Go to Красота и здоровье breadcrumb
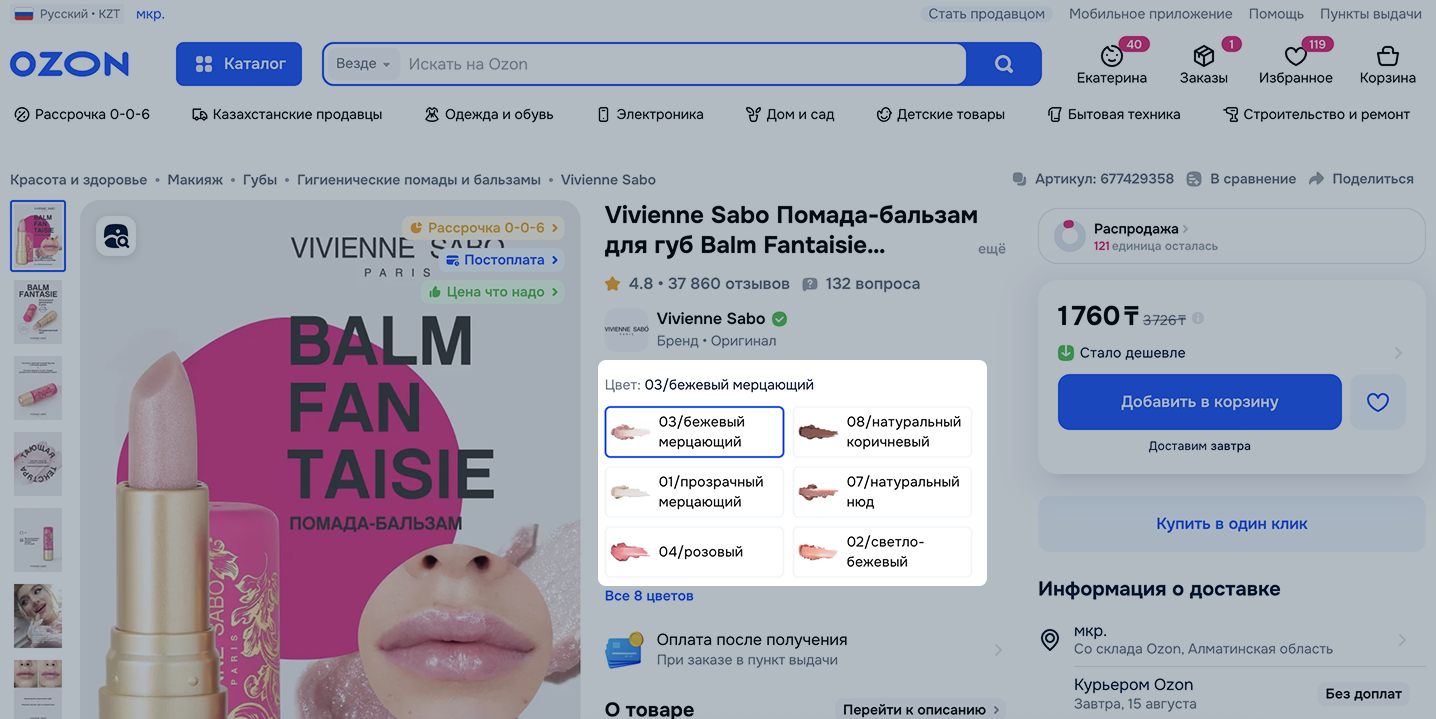 click(x=78, y=180)
